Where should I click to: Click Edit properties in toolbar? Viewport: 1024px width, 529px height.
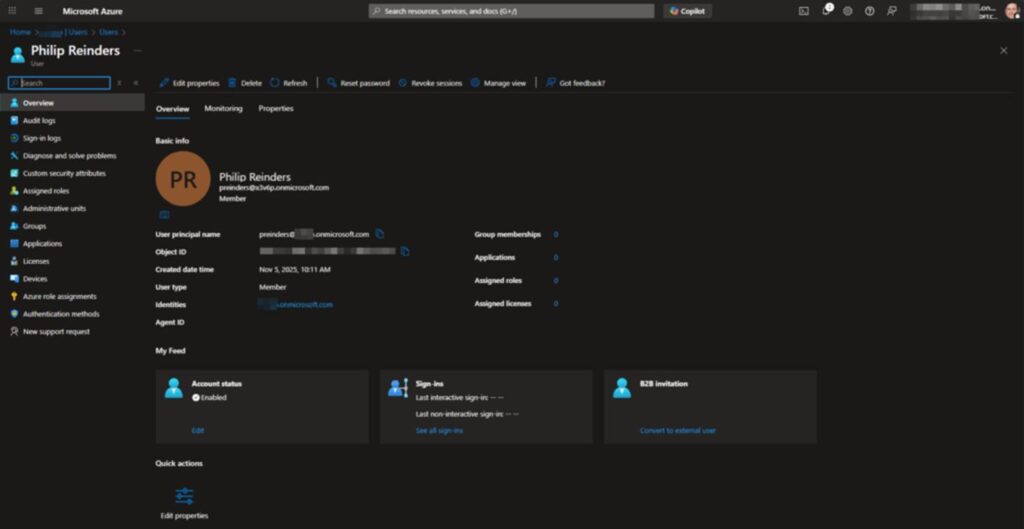pos(189,83)
